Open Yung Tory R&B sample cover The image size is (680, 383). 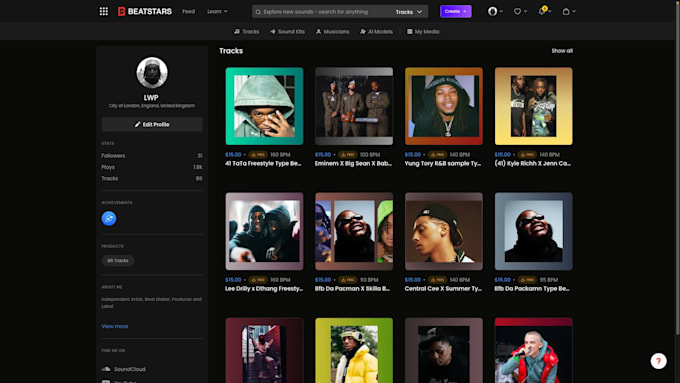(x=444, y=106)
